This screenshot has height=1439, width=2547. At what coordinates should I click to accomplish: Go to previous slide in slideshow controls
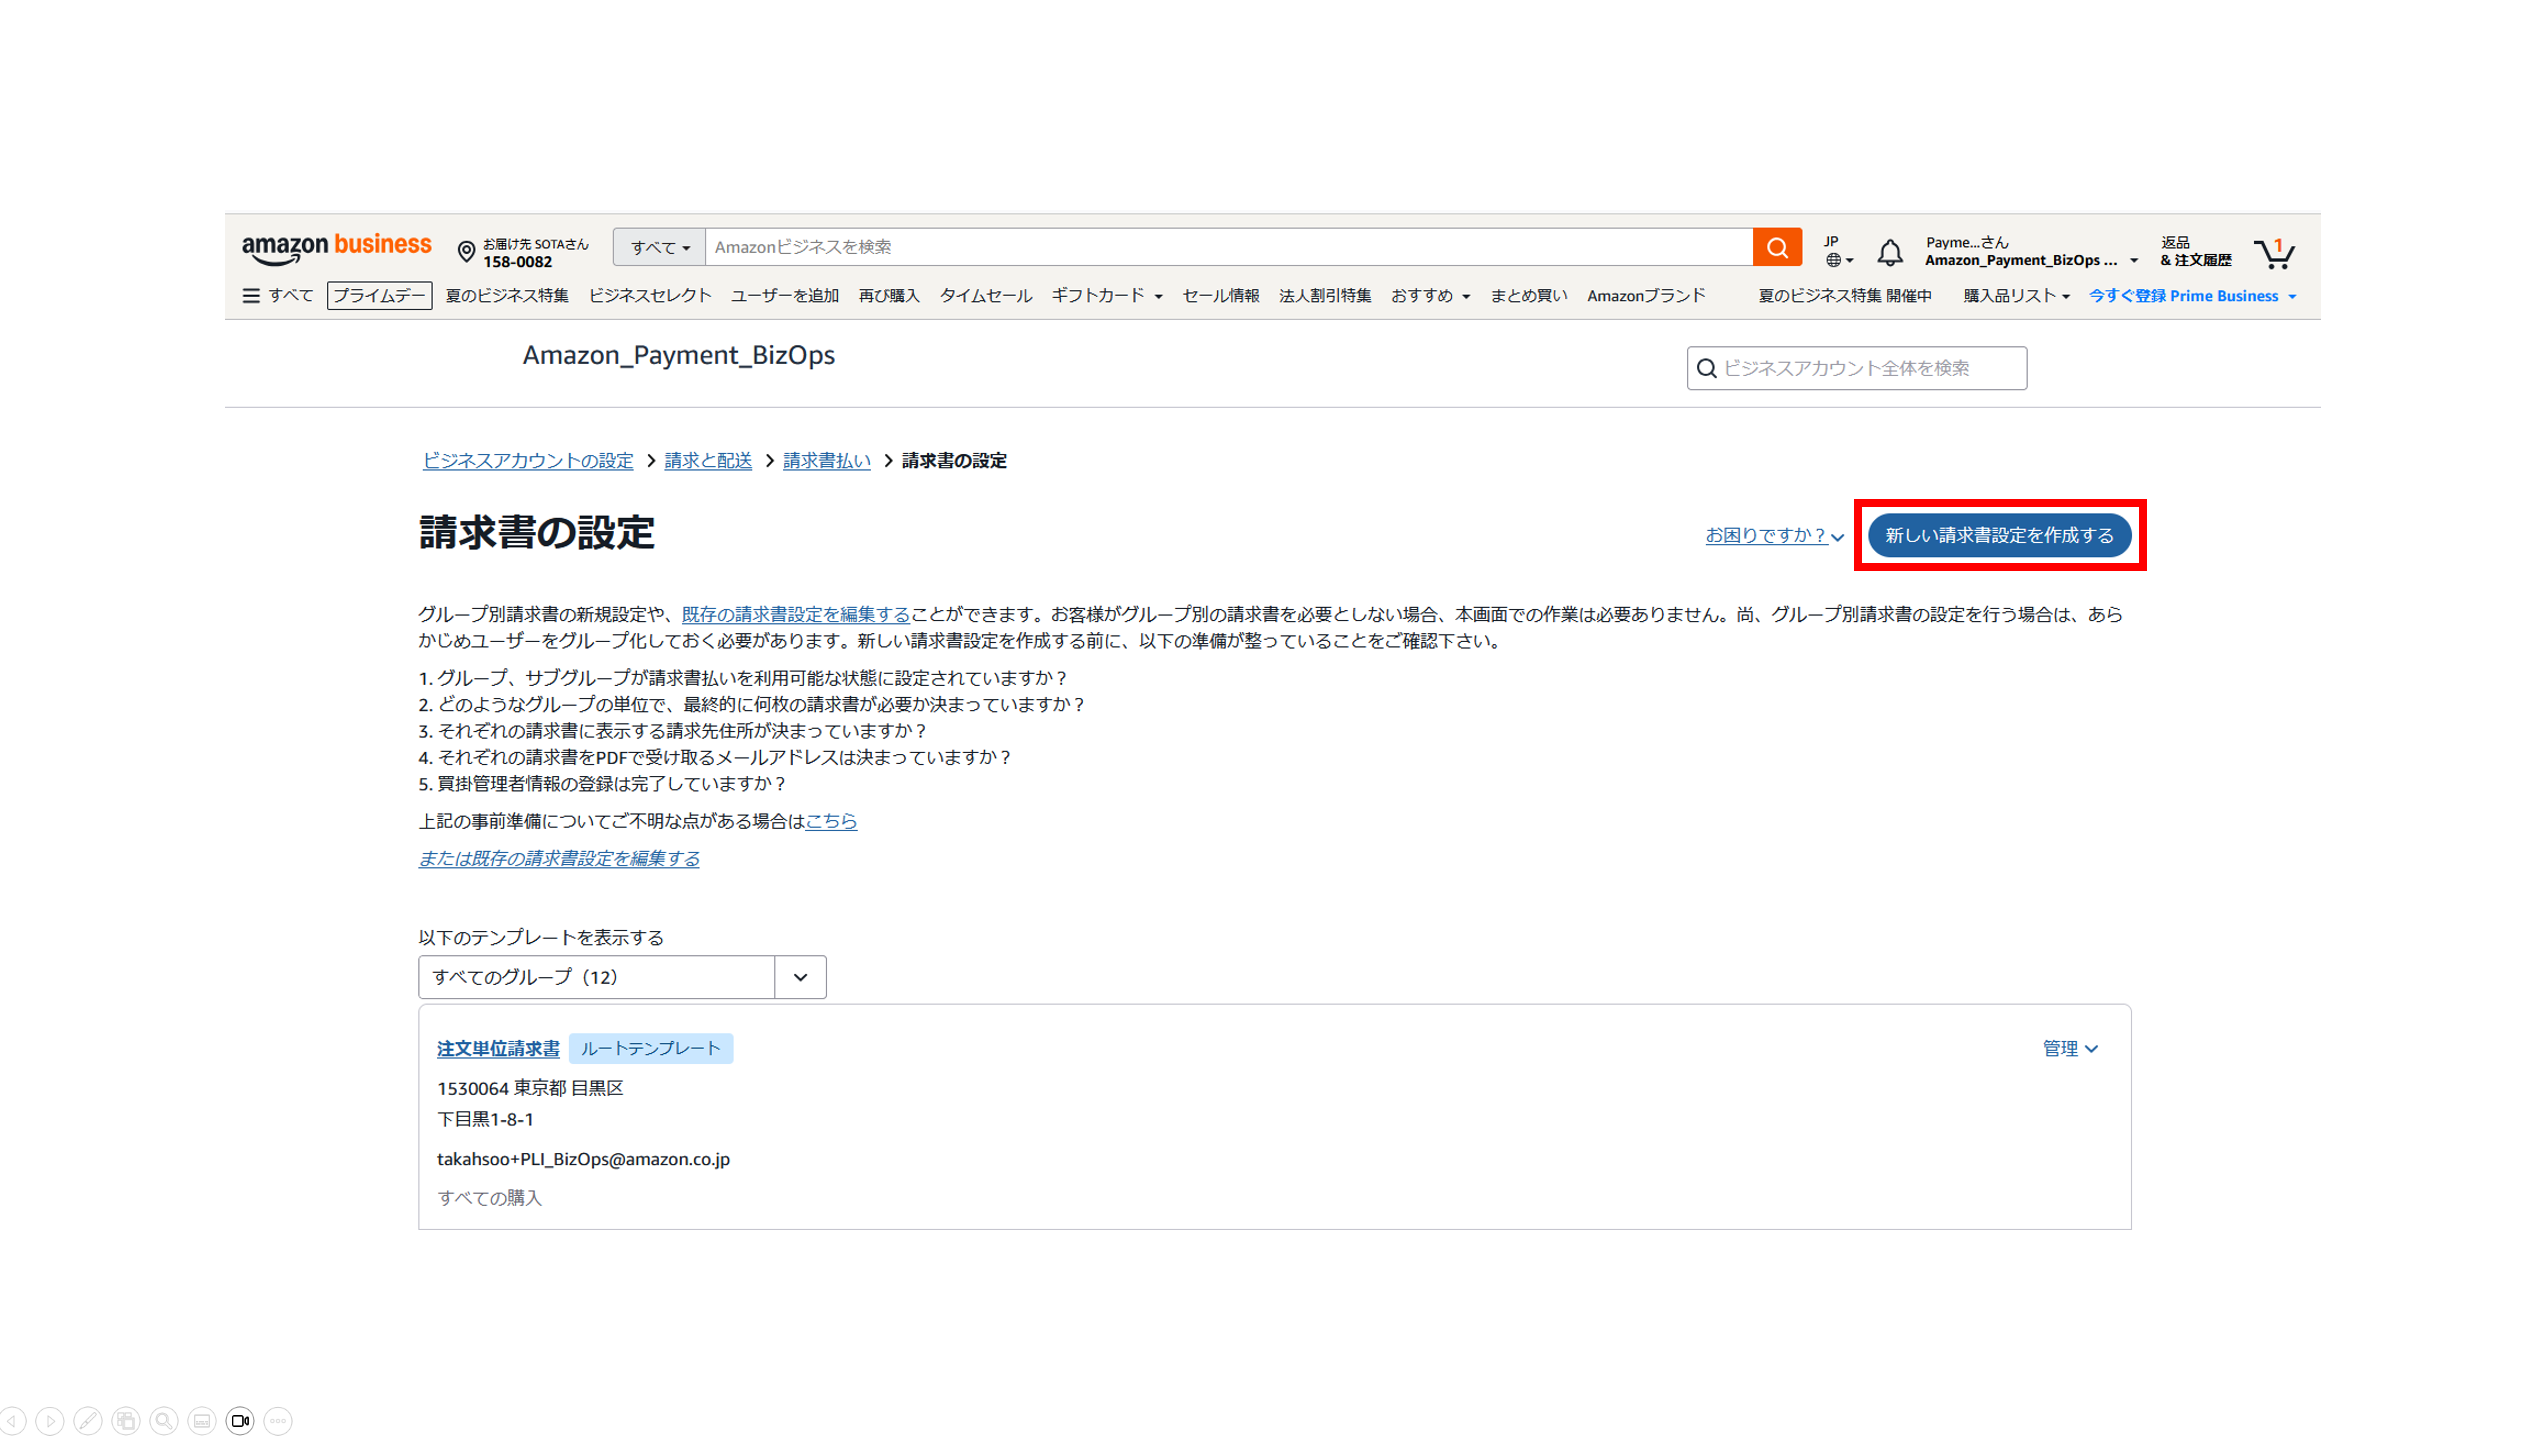[x=12, y=1421]
